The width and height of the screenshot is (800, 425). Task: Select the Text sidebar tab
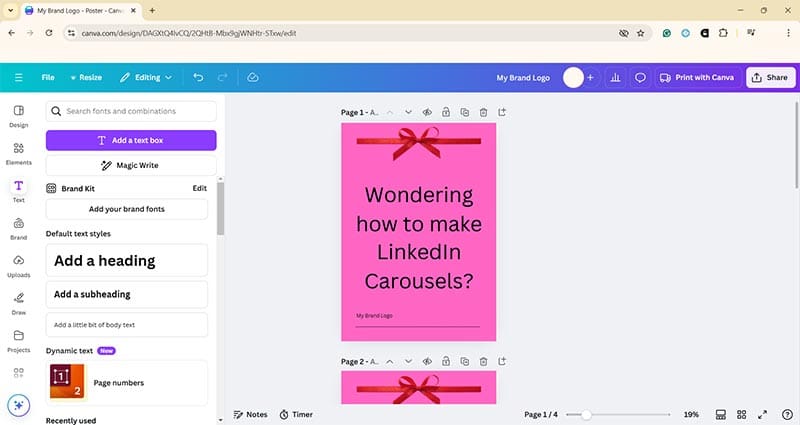[18, 191]
